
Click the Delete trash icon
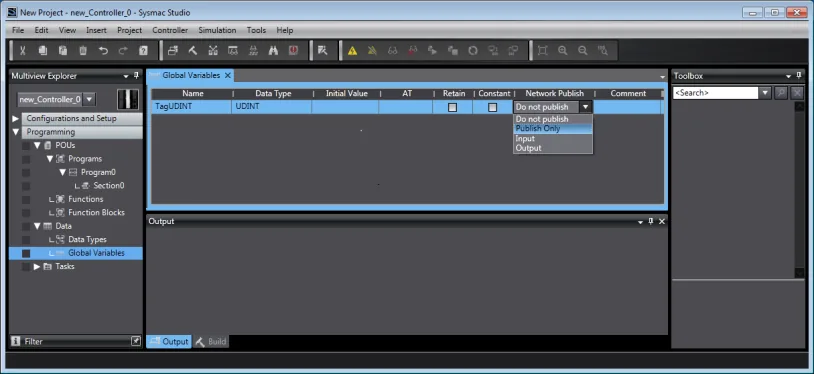(x=83, y=50)
